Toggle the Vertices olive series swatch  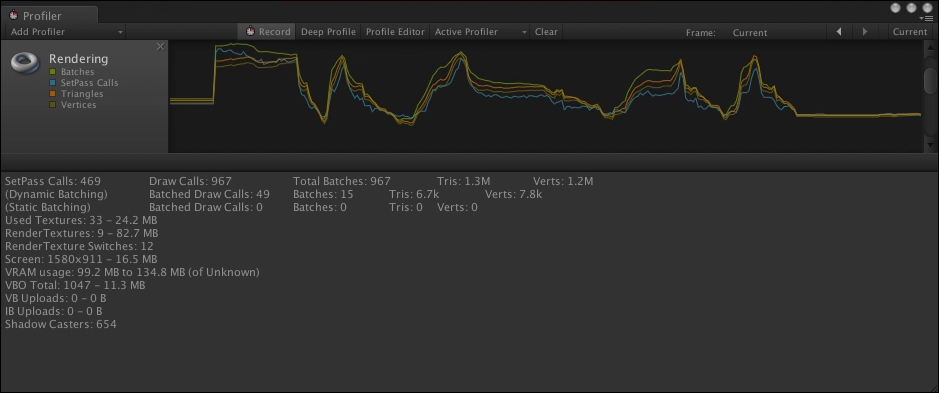click(53, 105)
